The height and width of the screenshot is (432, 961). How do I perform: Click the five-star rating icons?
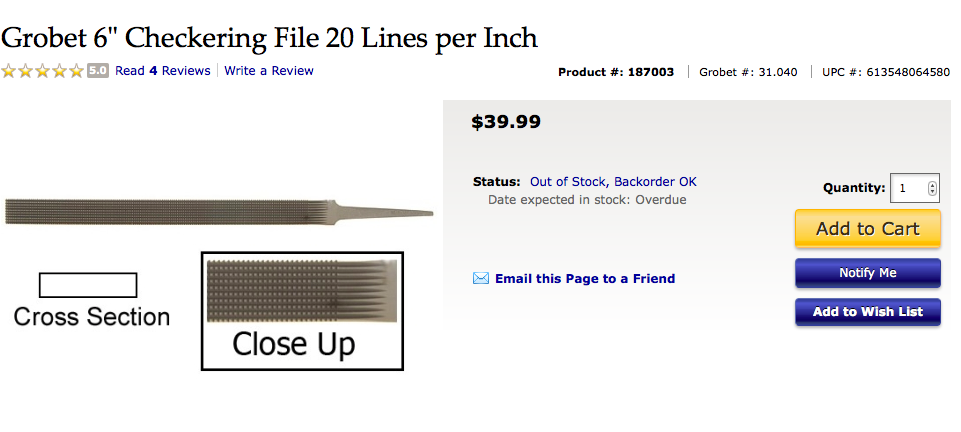(x=43, y=71)
